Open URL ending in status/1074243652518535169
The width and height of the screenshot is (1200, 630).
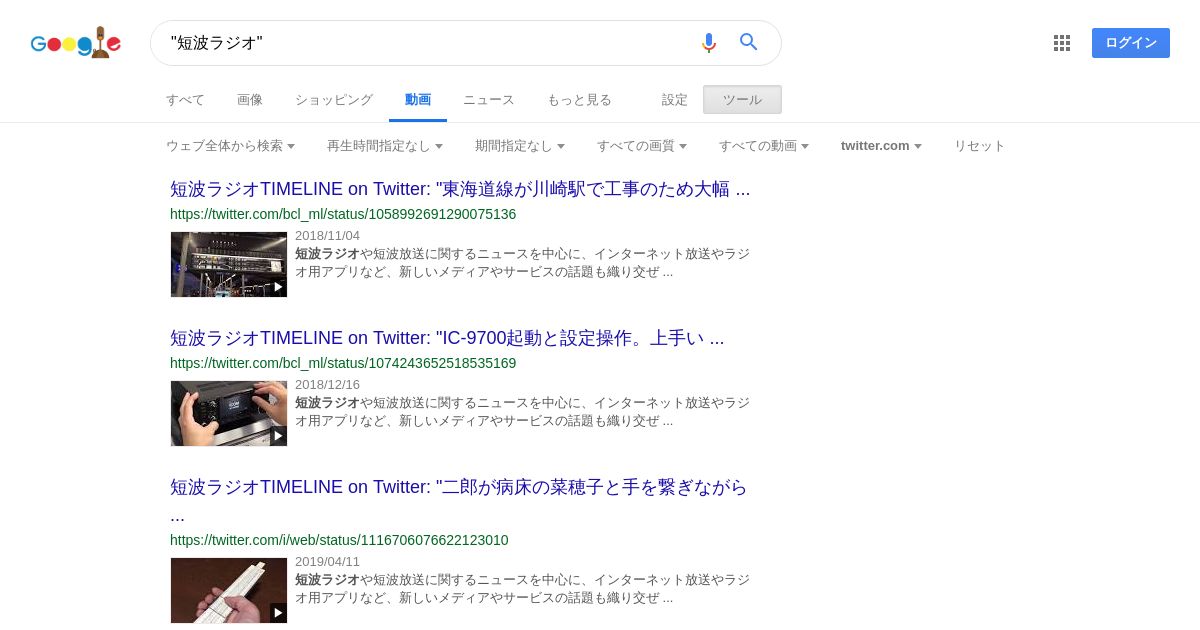(343, 363)
